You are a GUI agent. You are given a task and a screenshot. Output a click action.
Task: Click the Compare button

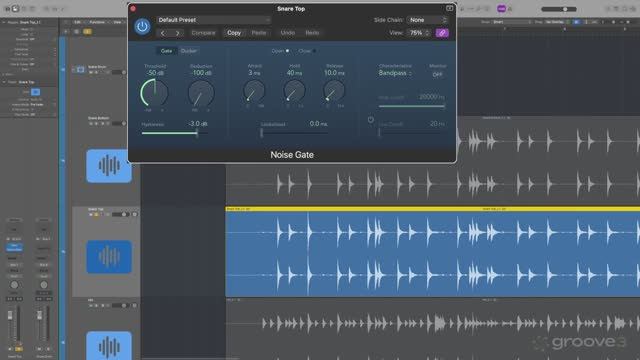(x=203, y=33)
